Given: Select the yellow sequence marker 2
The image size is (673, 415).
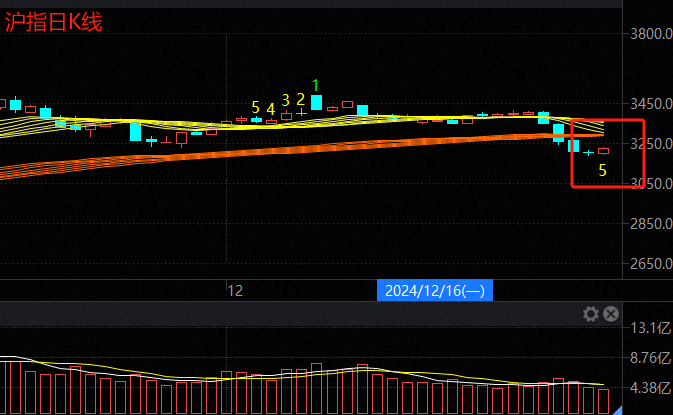Looking at the screenshot, I should 301,100.
